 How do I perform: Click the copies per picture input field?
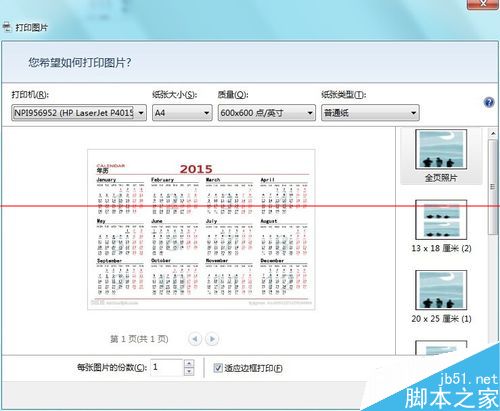click(167, 367)
